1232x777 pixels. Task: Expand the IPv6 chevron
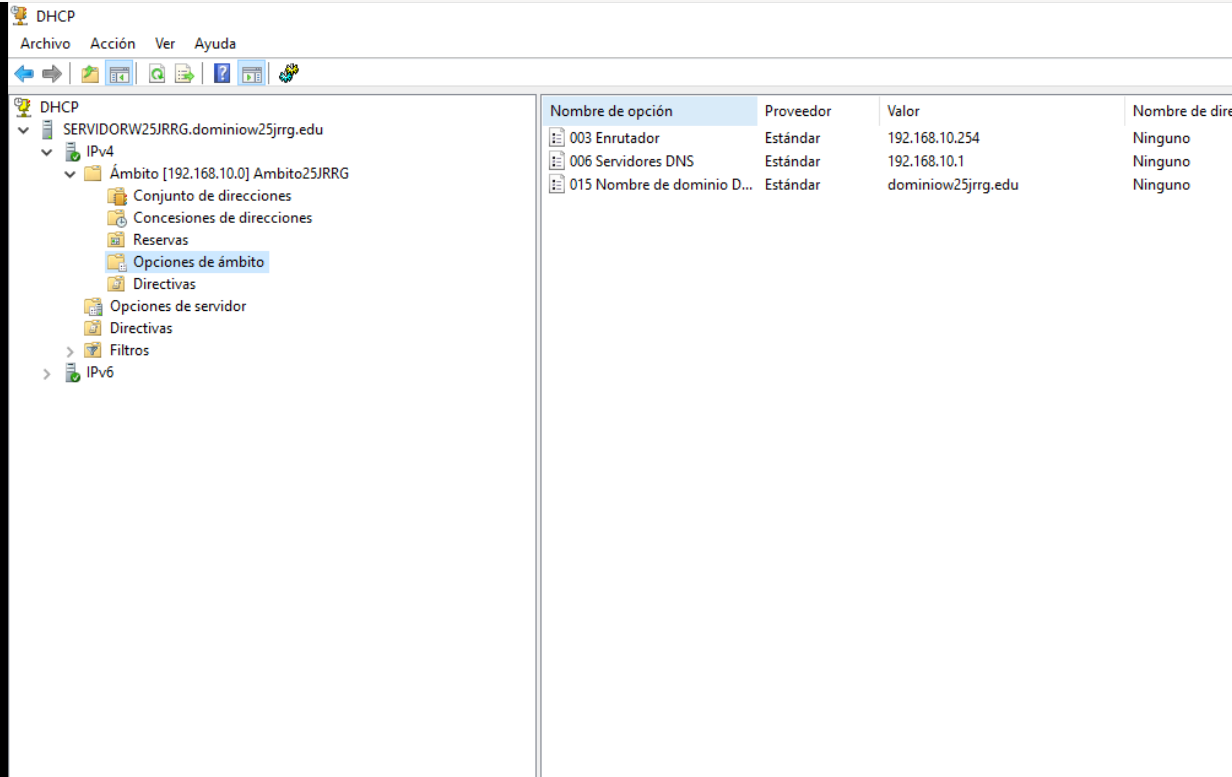click(x=46, y=374)
